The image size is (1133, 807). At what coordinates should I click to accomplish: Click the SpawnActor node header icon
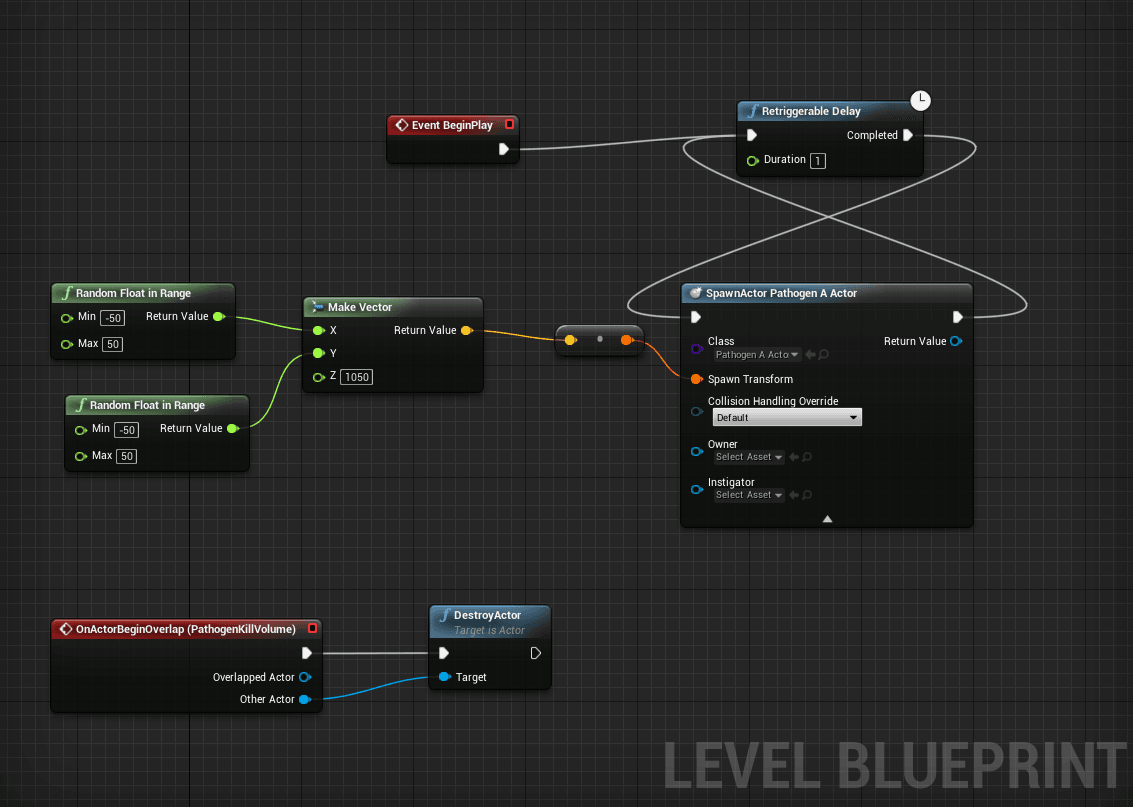[x=694, y=293]
